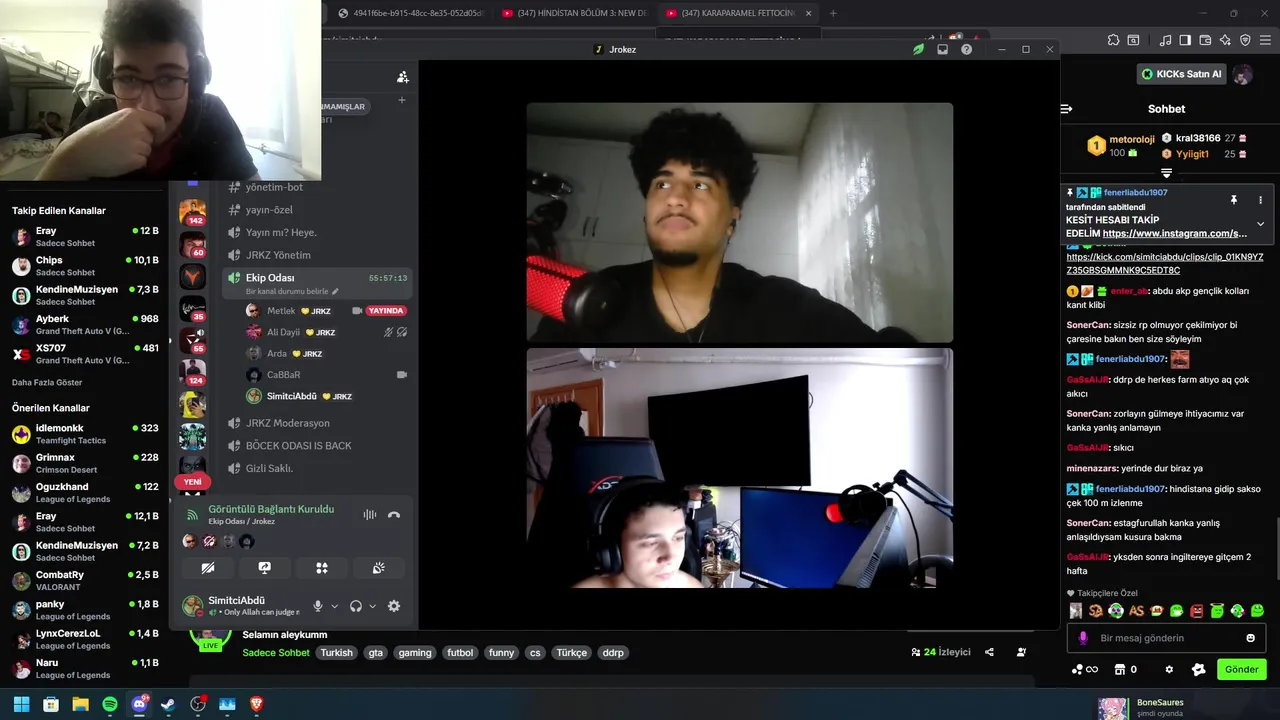The width and height of the screenshot is (1280, 720).
Task: Open Windows Start menu
Action: point(21,704)
